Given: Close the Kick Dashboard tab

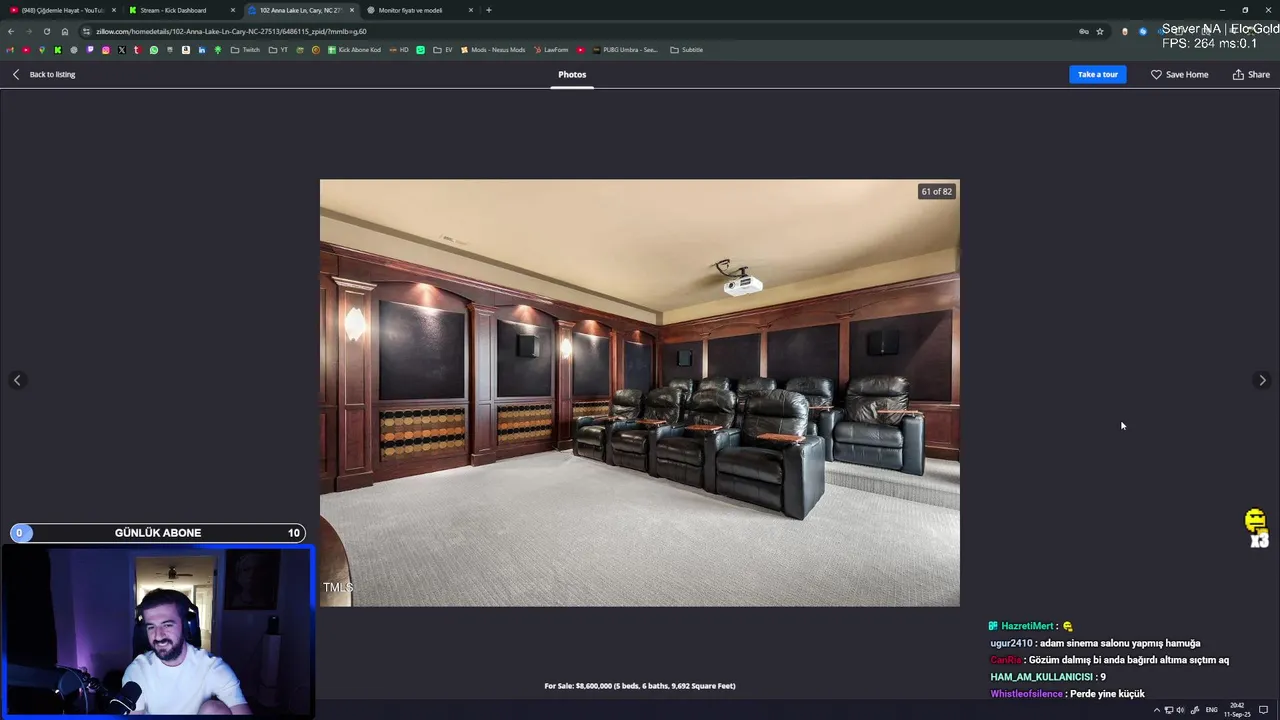Looking at the screenshot, I should [x=233, y=10].
